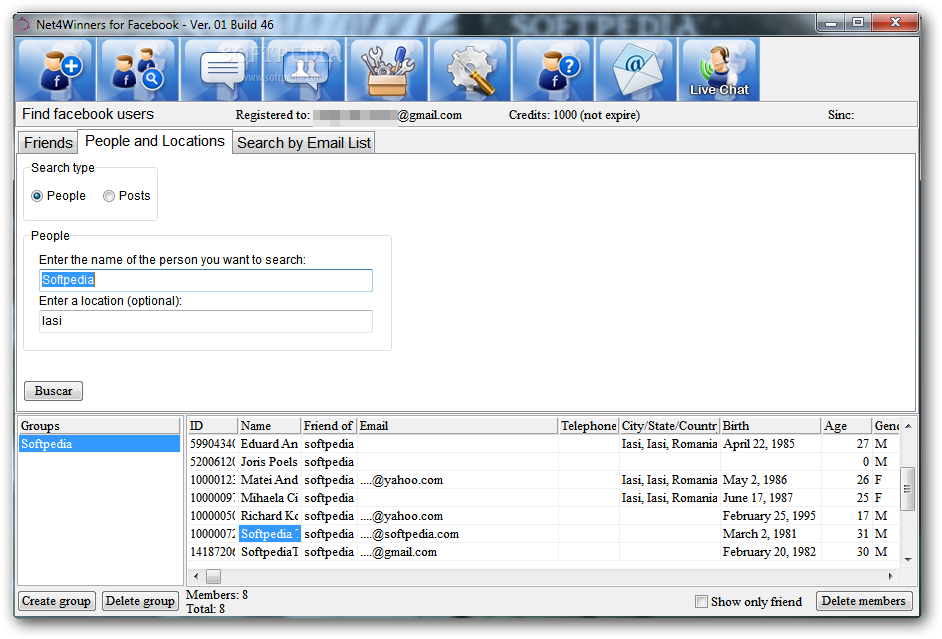The width and height of the screenshot is (942, 639).
Task: Switch to Search by Email List tab
Action: (304, 143)
